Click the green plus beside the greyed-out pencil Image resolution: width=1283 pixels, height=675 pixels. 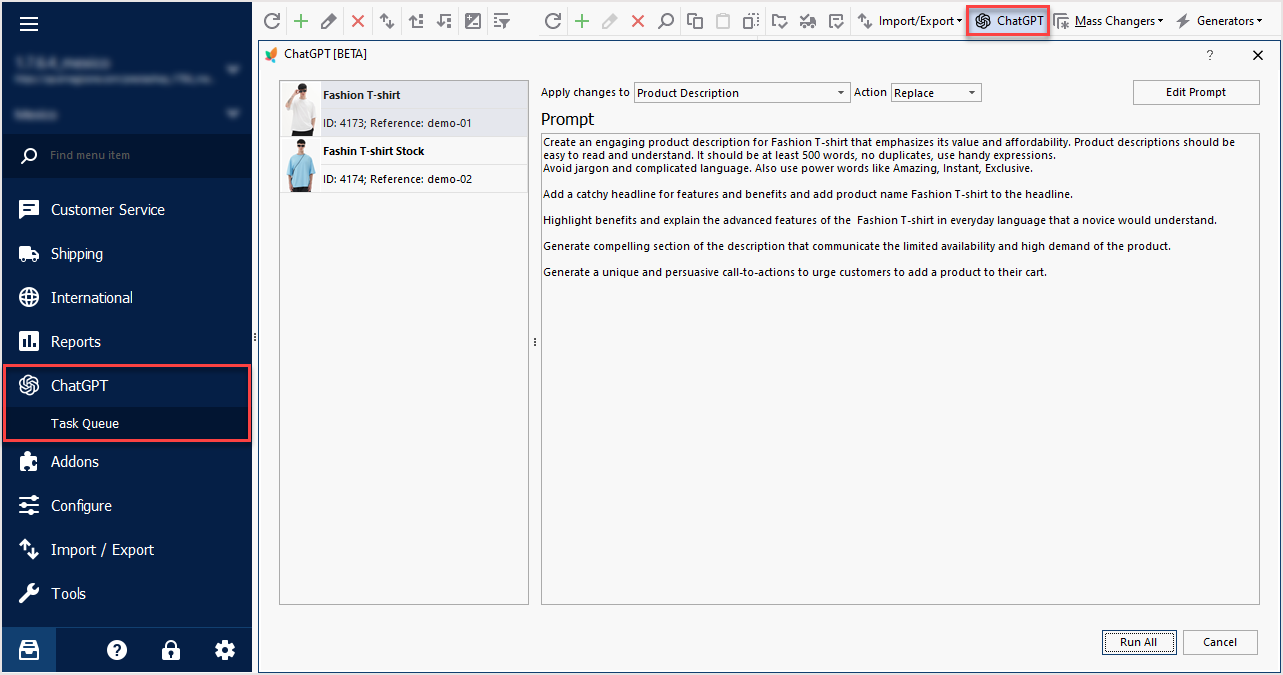pos(581,21)
